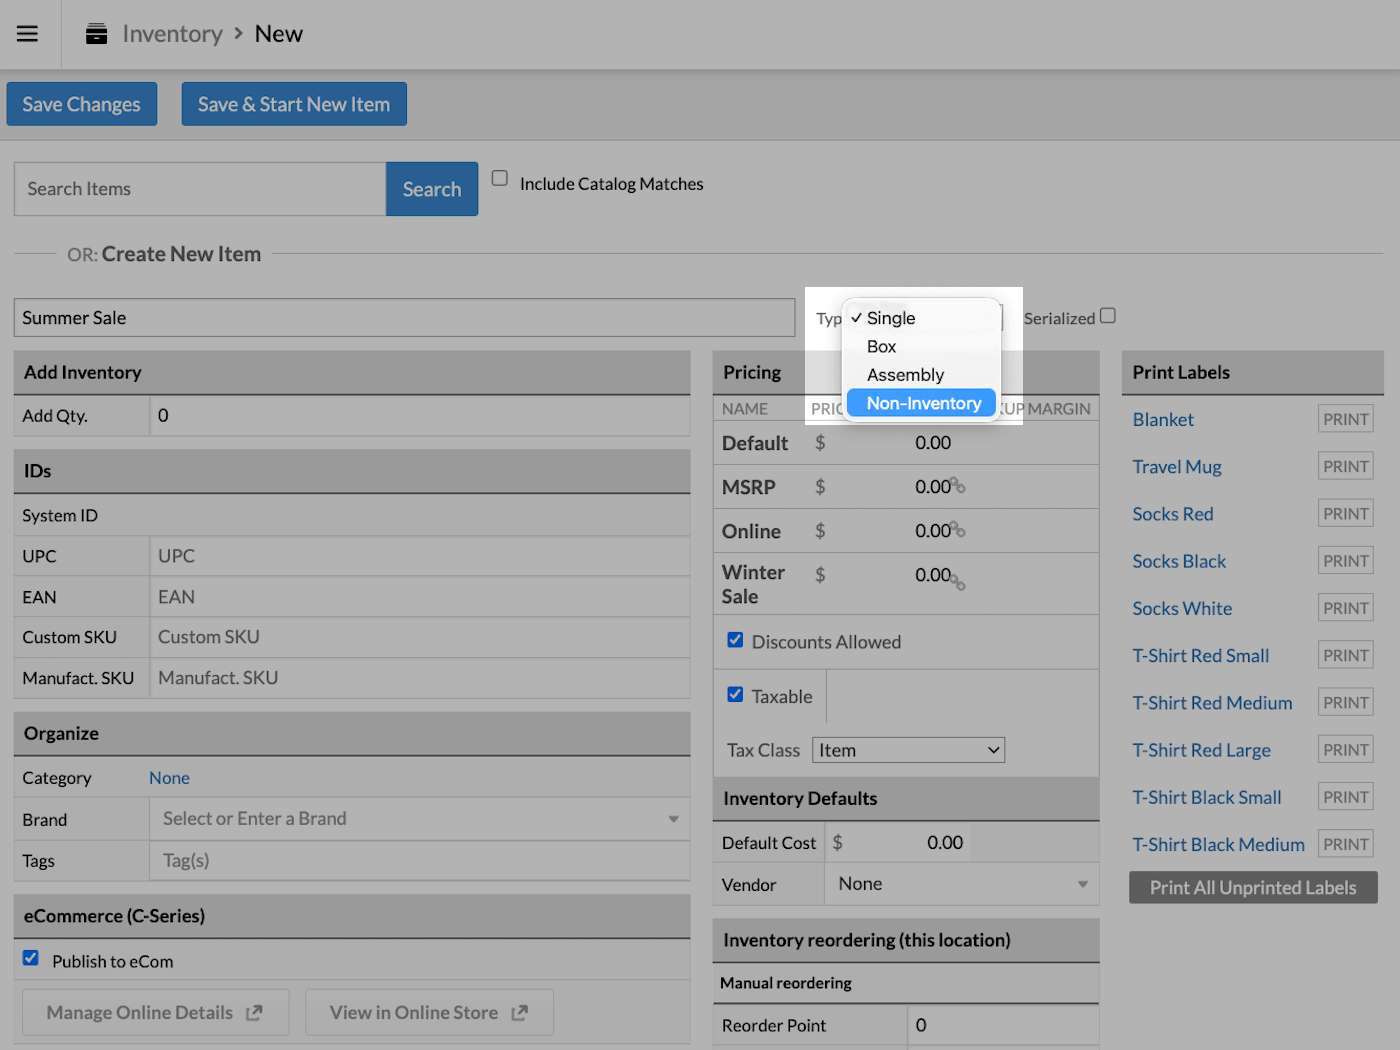
Task: Enable Include Catalog Matches checkbox
Action: [x=500, y=178]
